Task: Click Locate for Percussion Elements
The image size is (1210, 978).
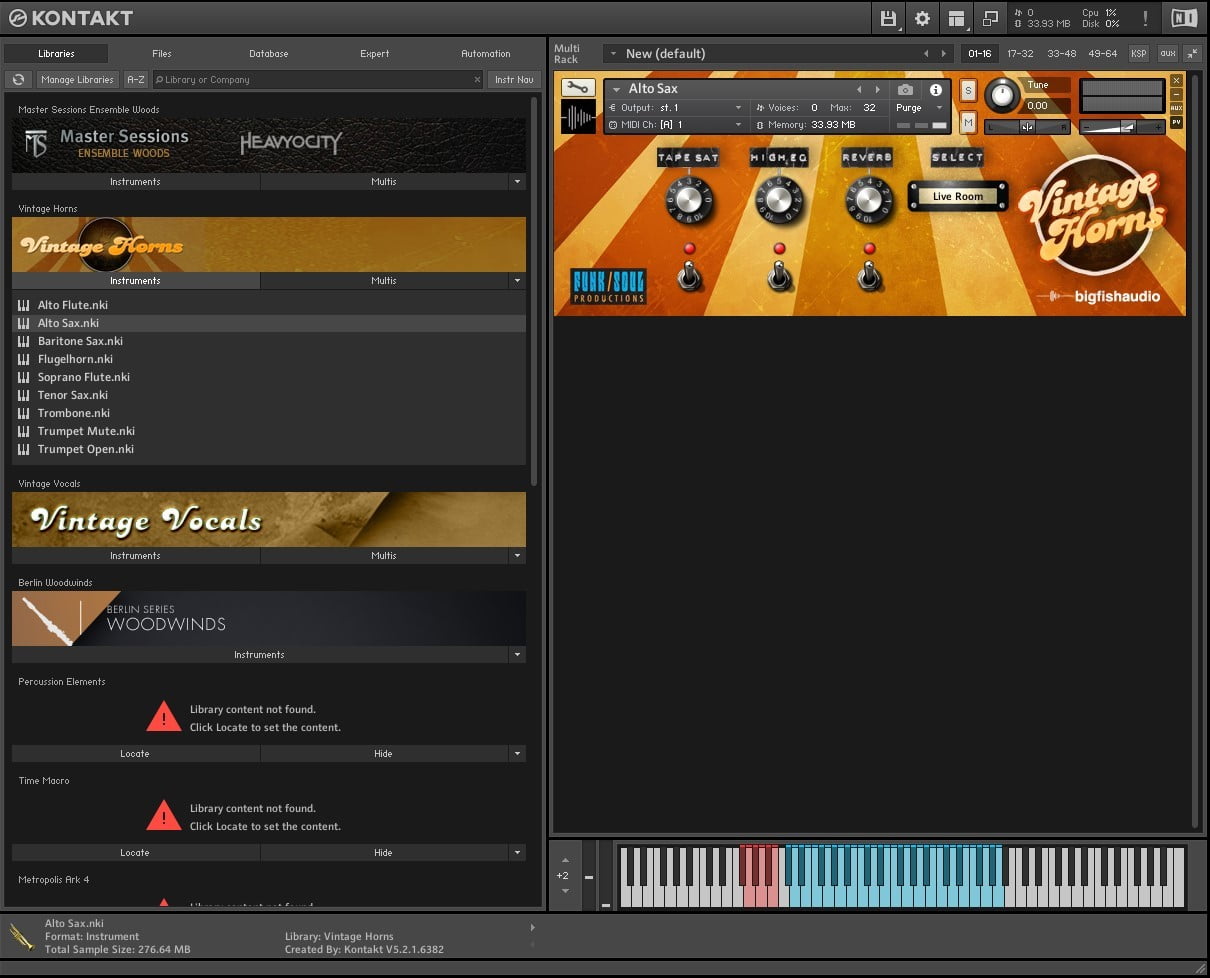Action: 135,754
